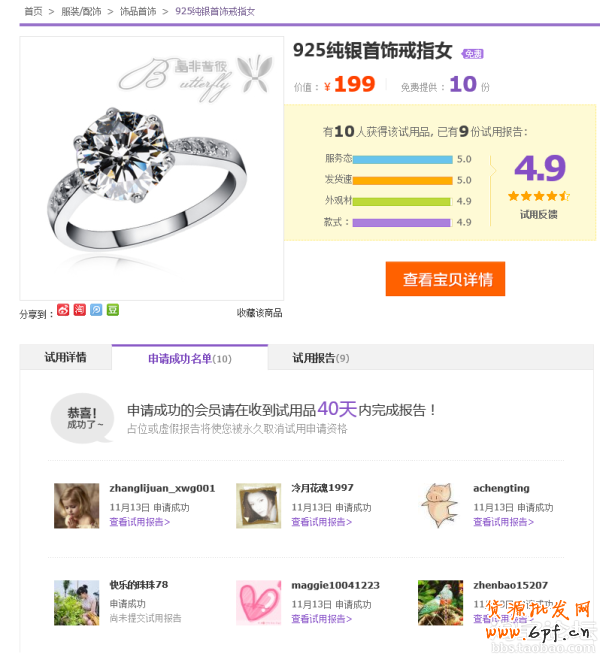
Task: Open the 饰品首饰 breadcrumb link
Action: click(x=138, y=11)
